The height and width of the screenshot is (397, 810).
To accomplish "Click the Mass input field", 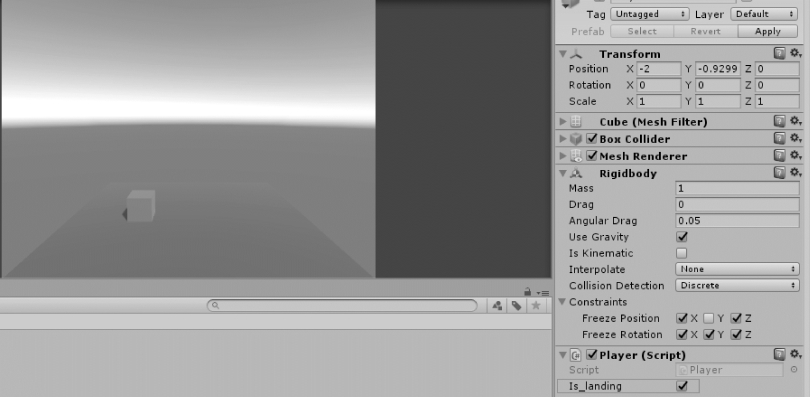I will [737, 188].
